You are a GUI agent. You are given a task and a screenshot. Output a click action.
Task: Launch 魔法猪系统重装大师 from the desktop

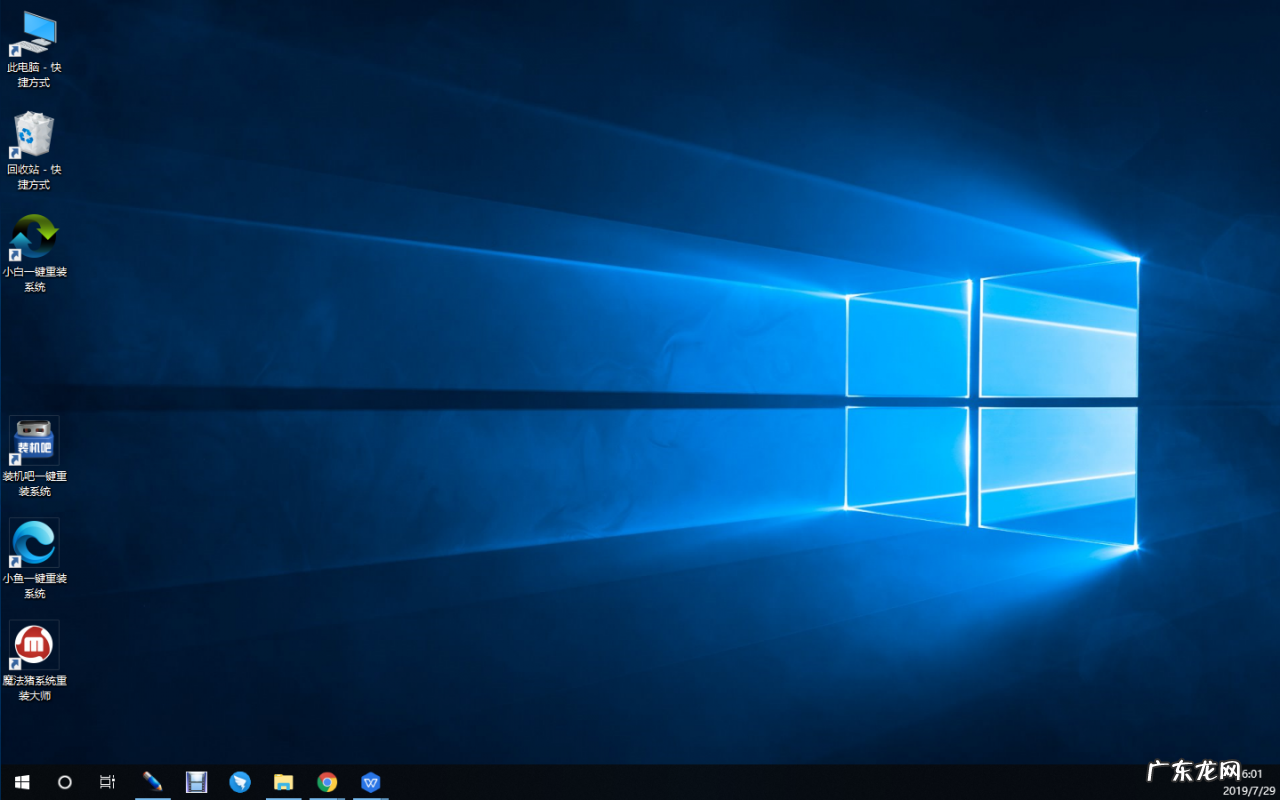tap(33, 645)
